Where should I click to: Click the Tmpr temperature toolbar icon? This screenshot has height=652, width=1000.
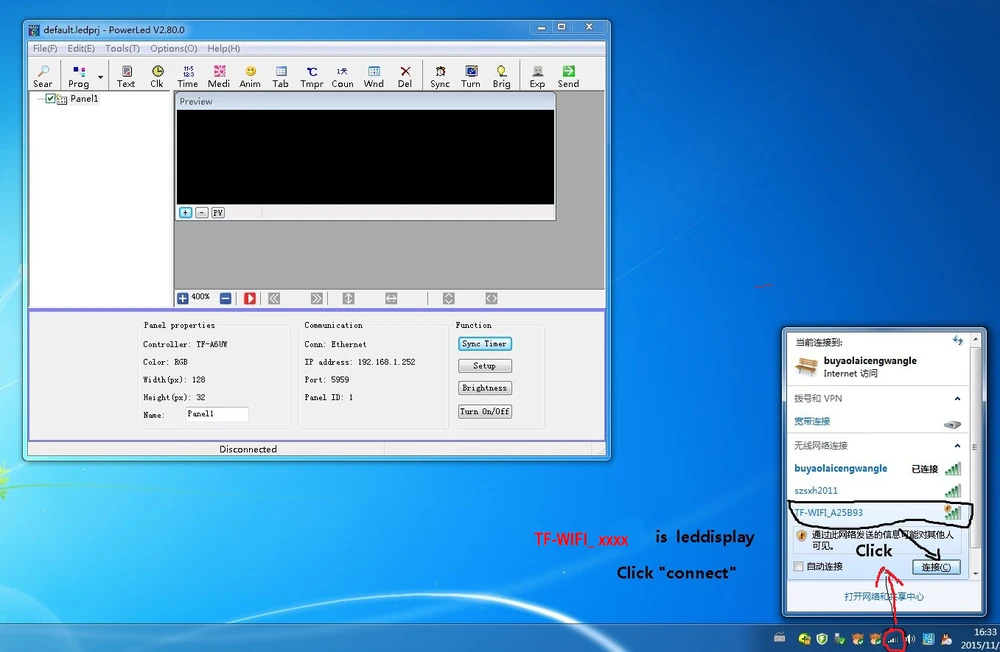312,76
